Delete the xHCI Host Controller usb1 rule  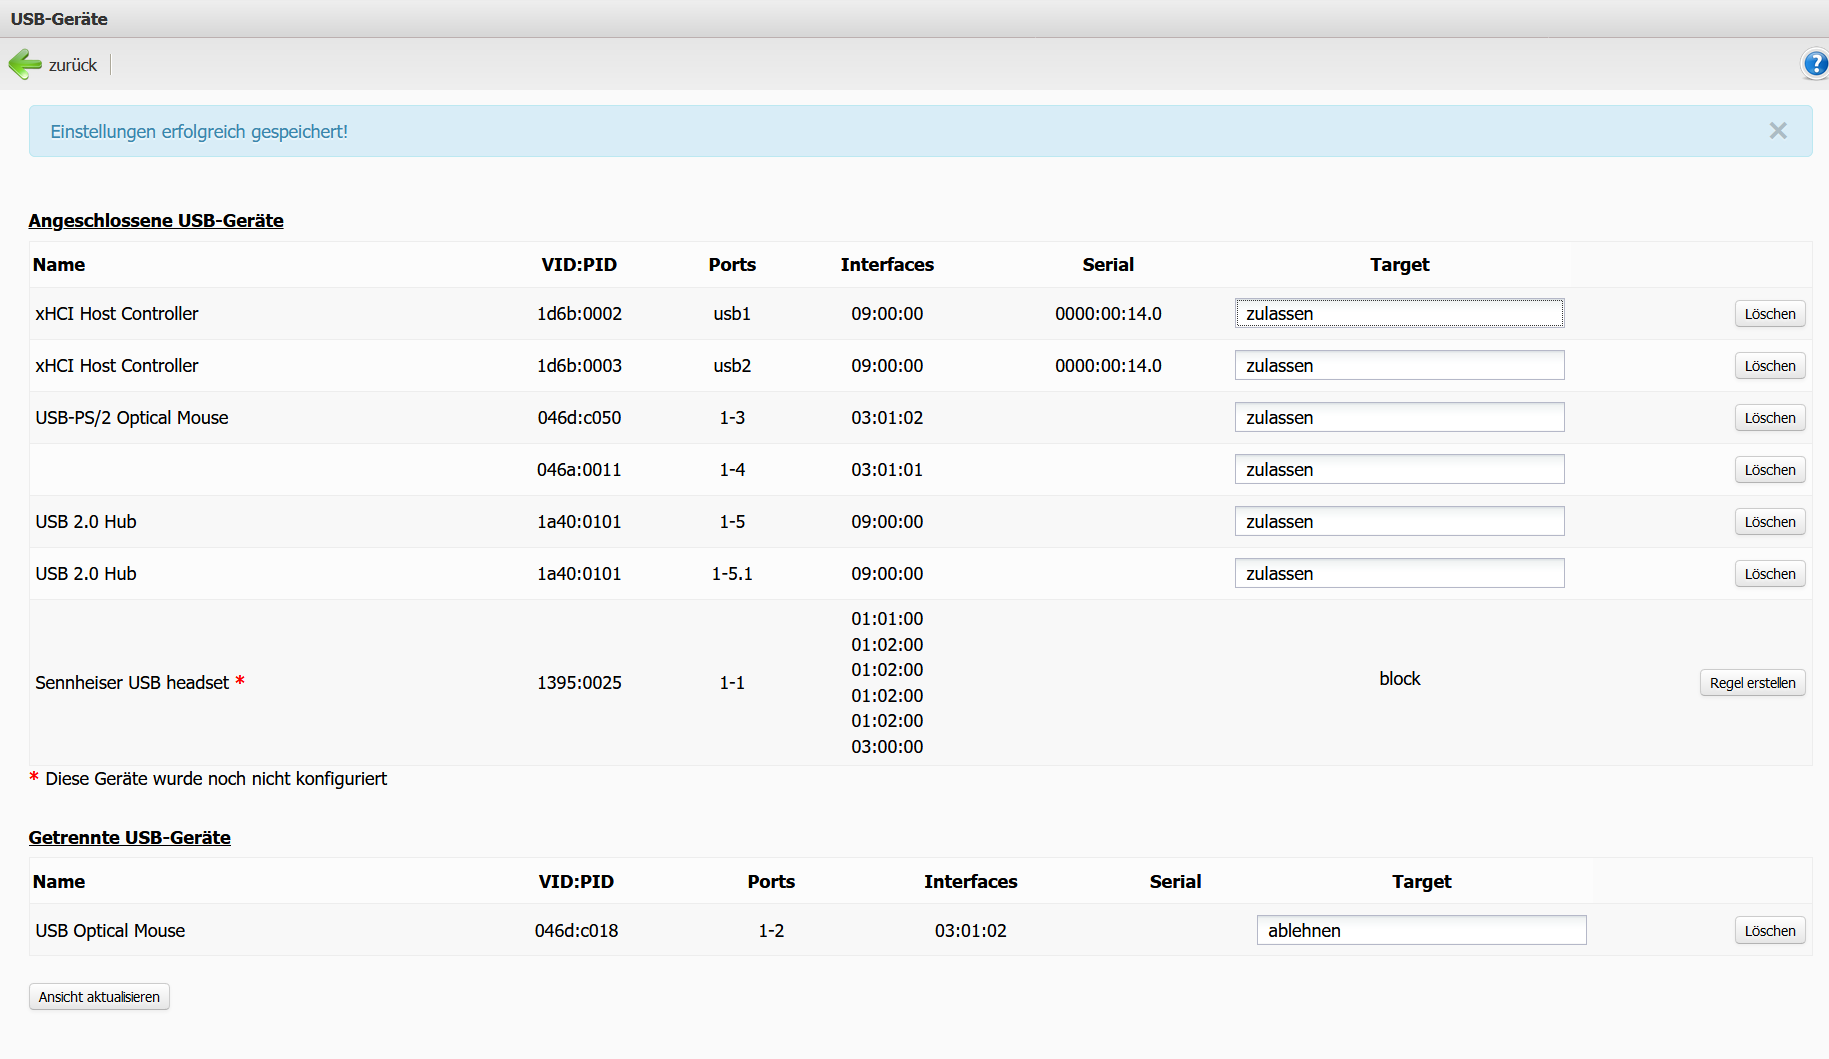1769,314
